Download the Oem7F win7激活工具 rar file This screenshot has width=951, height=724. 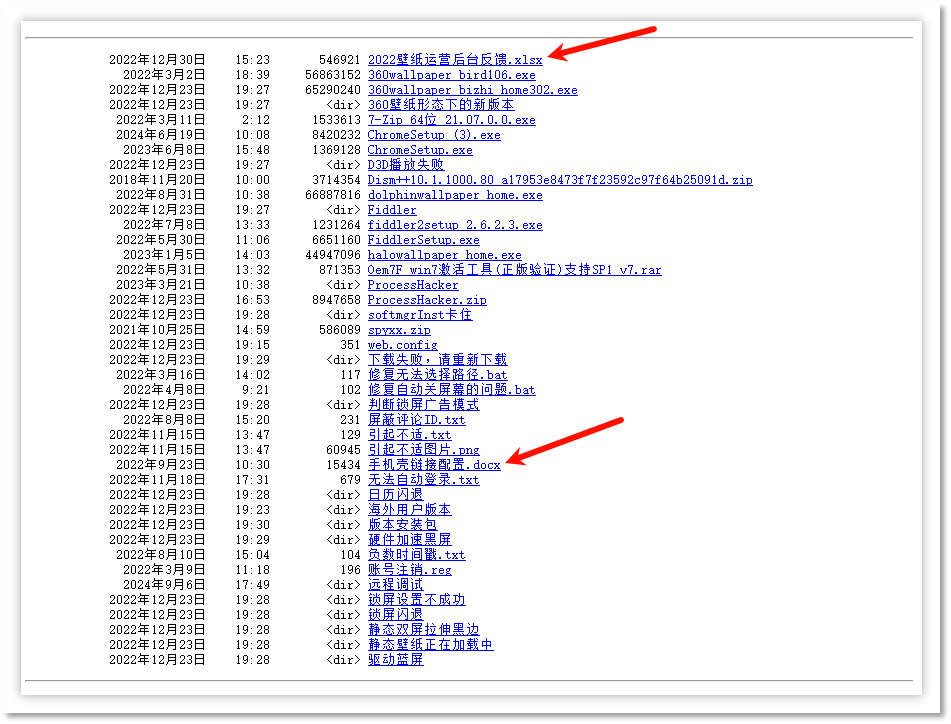pyautogui.click(x=514, y=270)
